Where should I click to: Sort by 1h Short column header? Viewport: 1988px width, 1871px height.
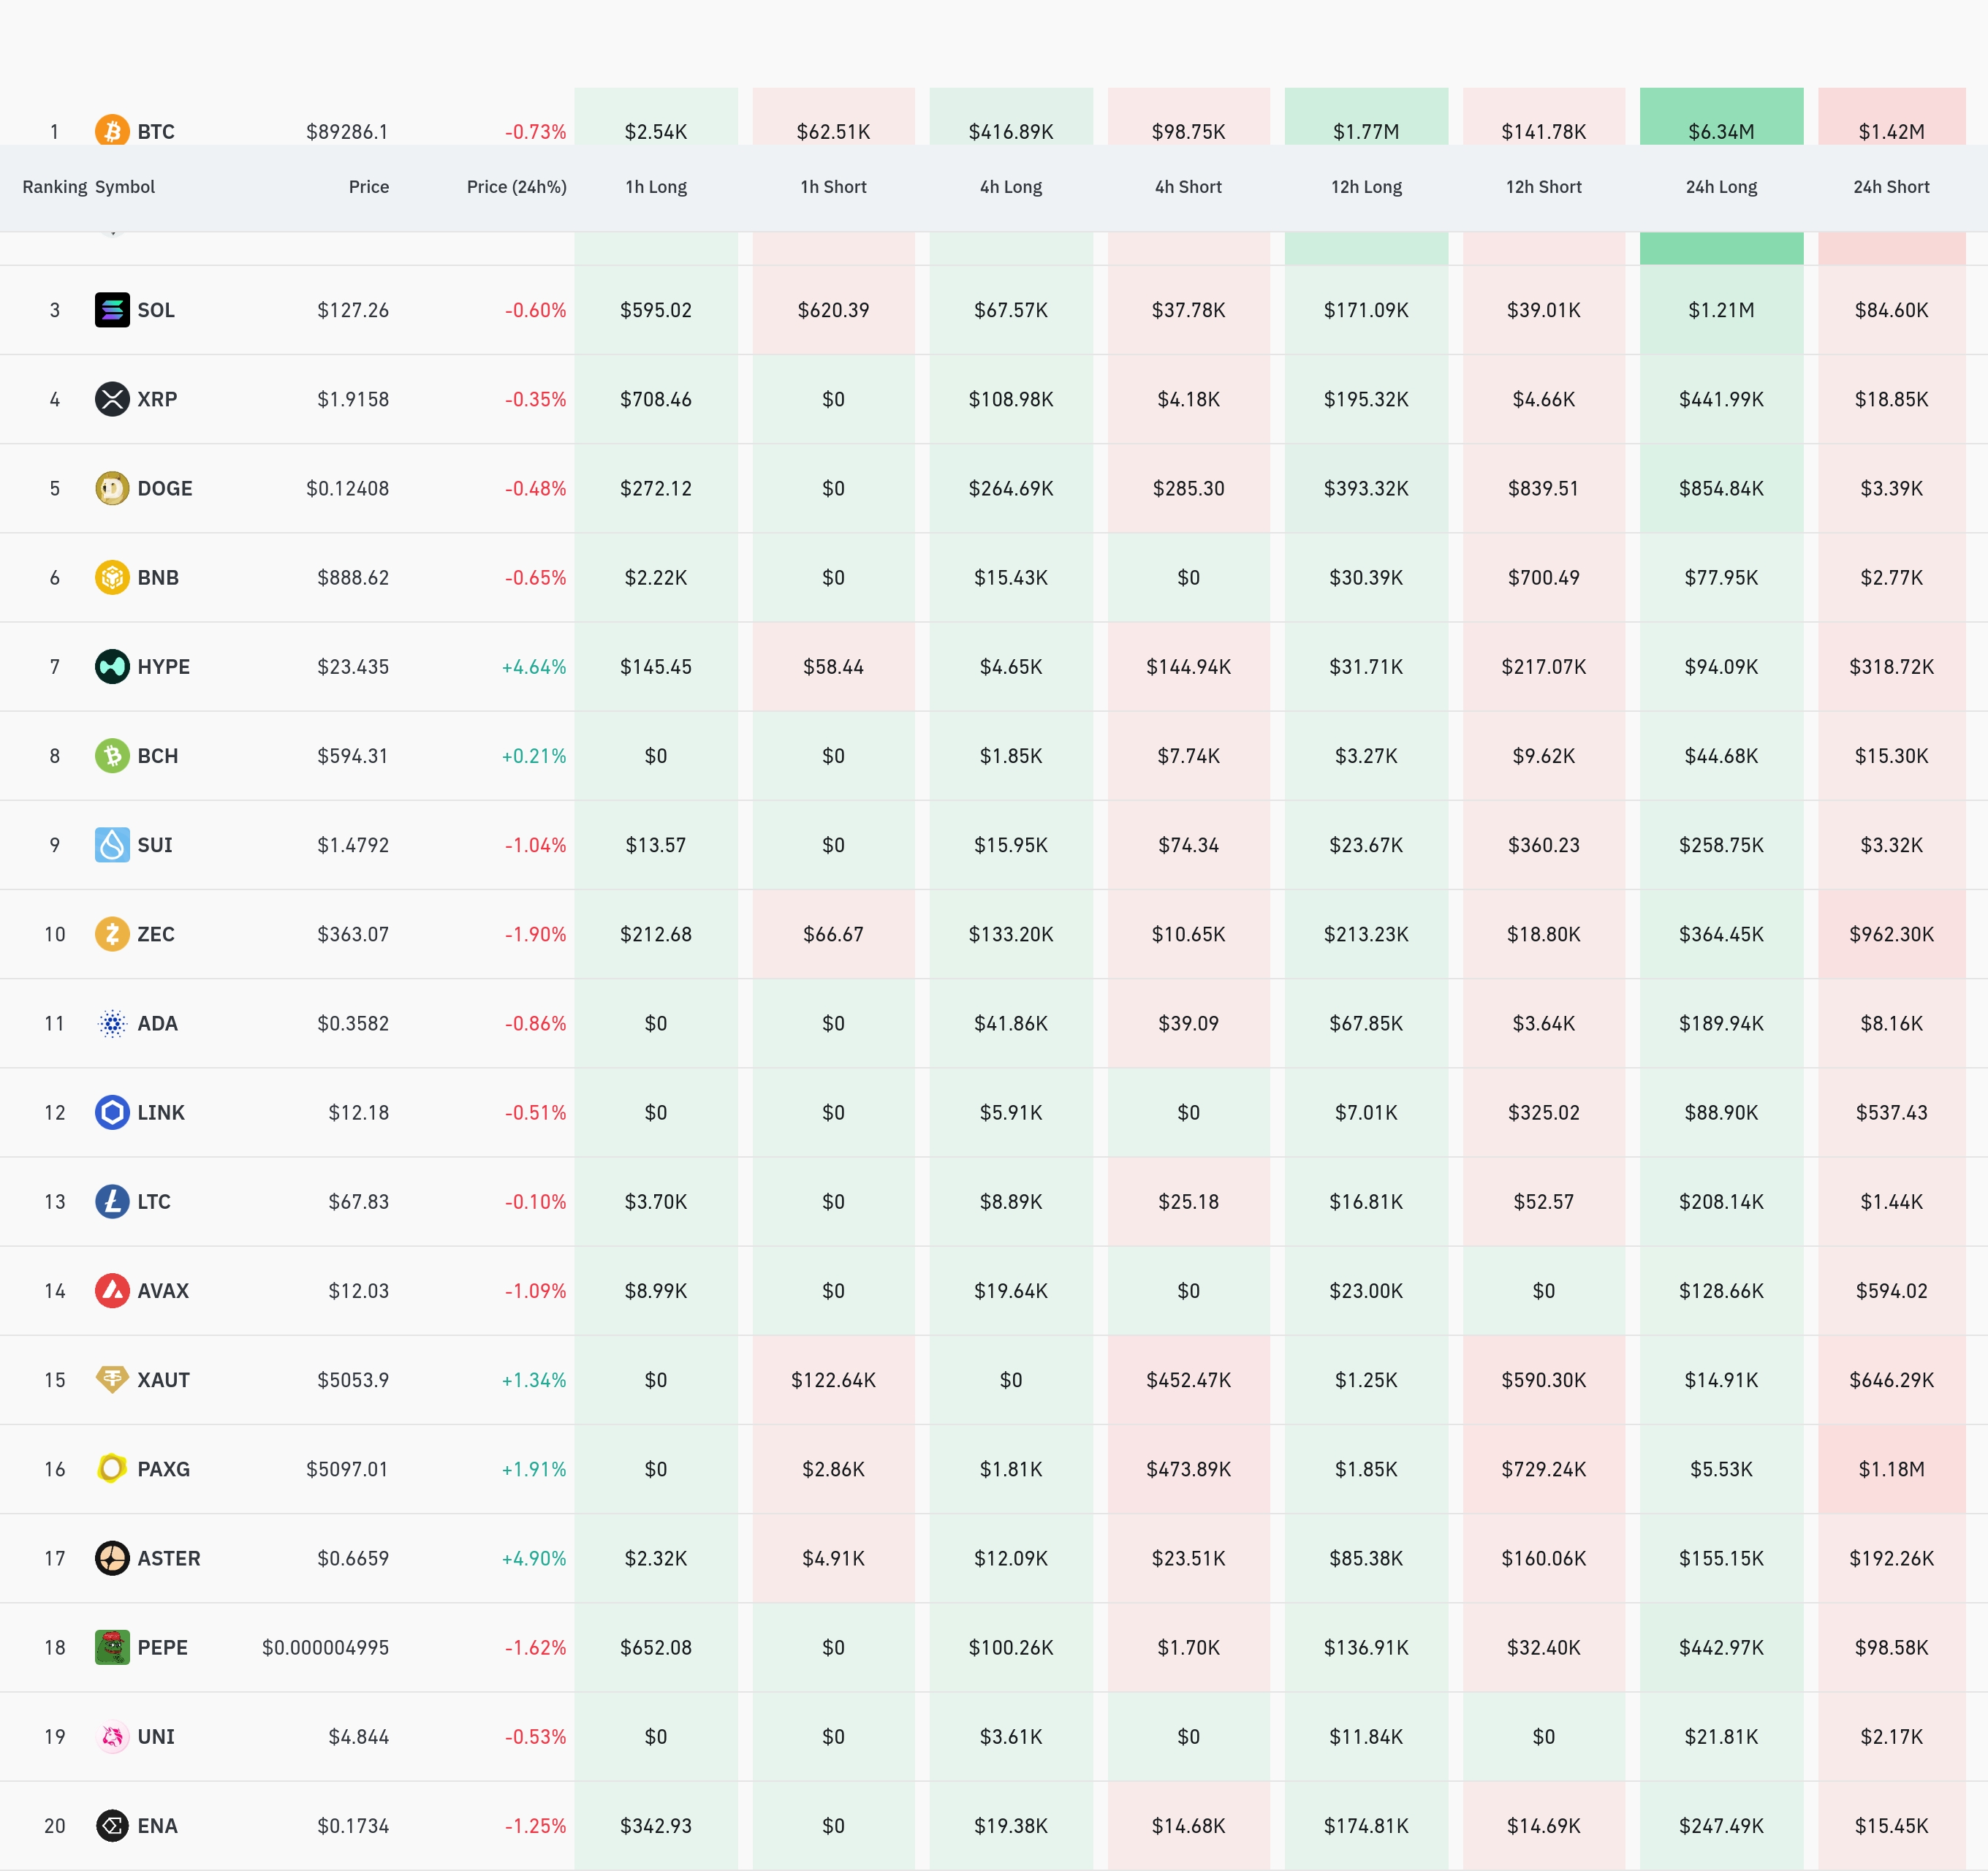tap(833, 187)
